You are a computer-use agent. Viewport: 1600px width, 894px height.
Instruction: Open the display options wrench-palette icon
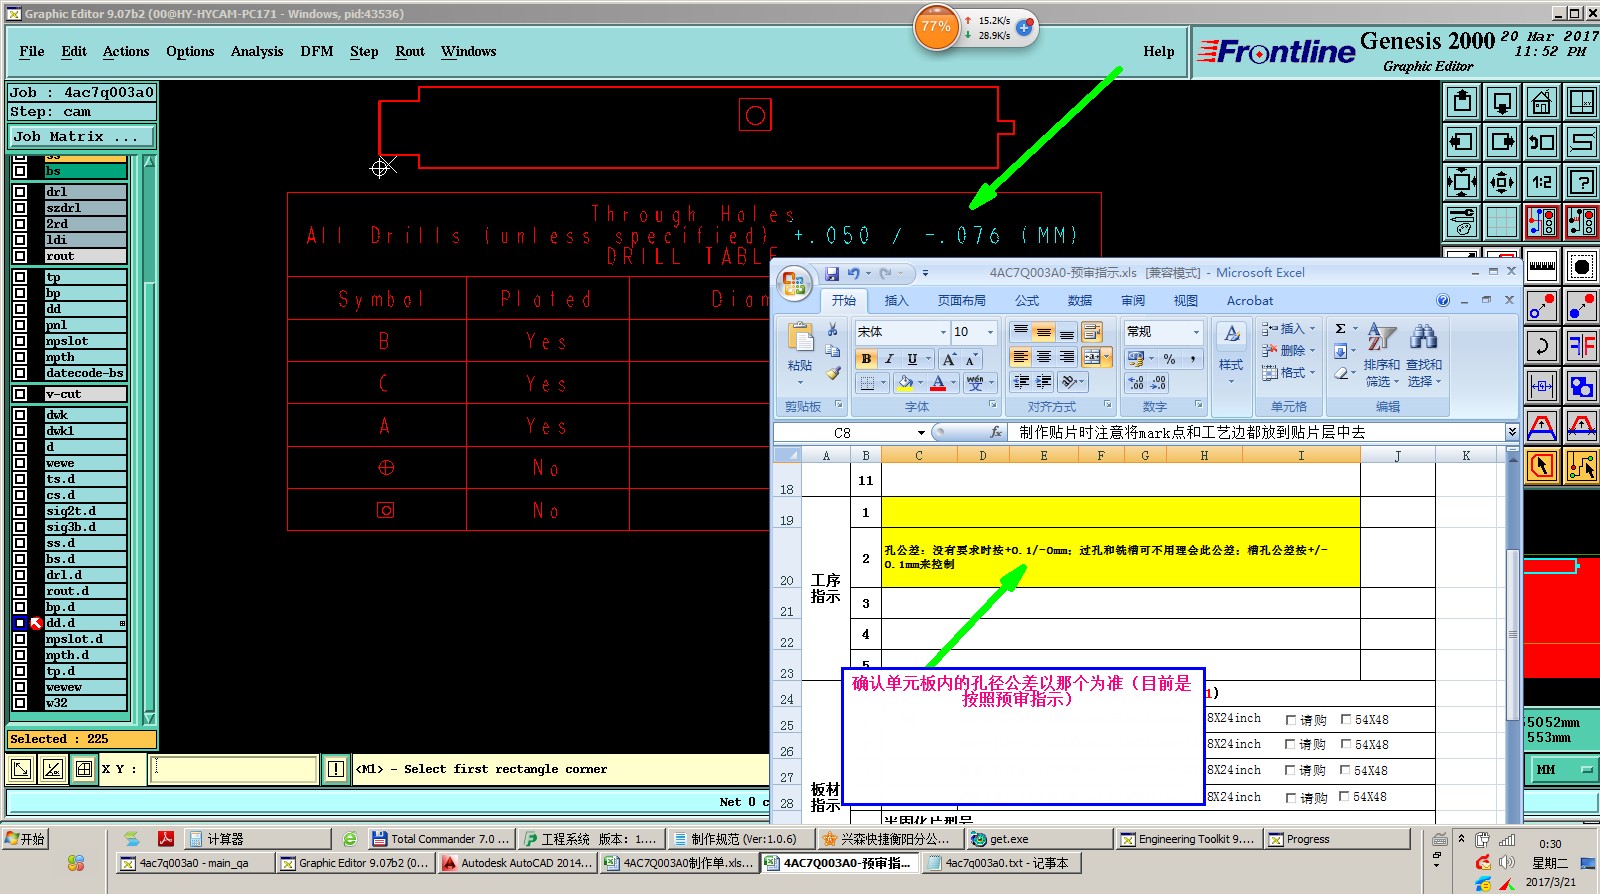(1462, 222)
